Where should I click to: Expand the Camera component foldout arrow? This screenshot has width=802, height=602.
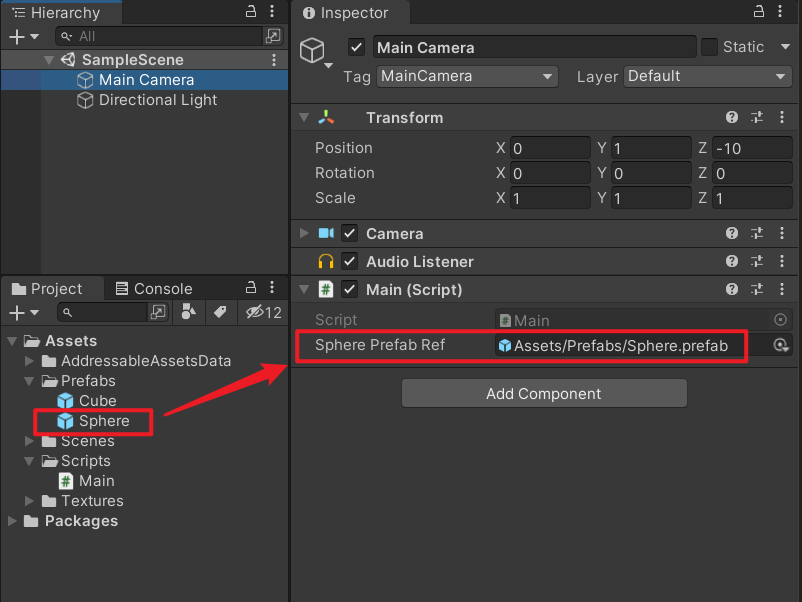pos(304,234)
